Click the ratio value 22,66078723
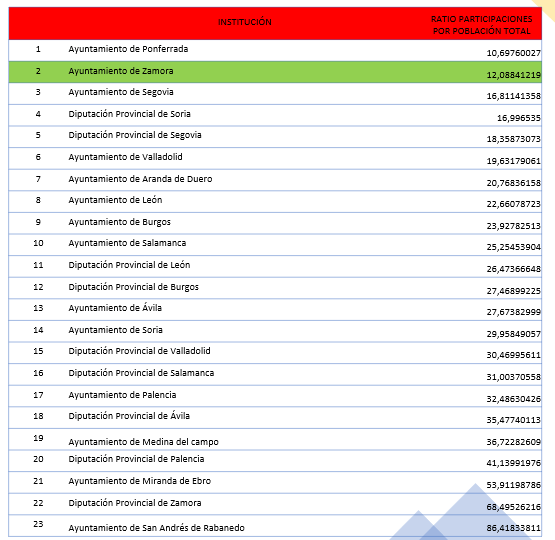The height and width of the screenshot is (540, 555). 514,204
